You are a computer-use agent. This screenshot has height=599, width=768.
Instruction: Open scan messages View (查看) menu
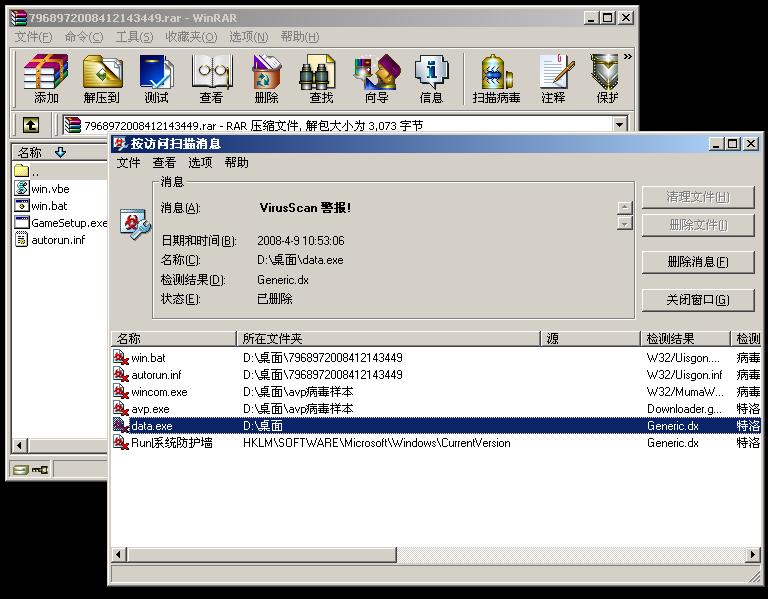[x=164, y=163]
